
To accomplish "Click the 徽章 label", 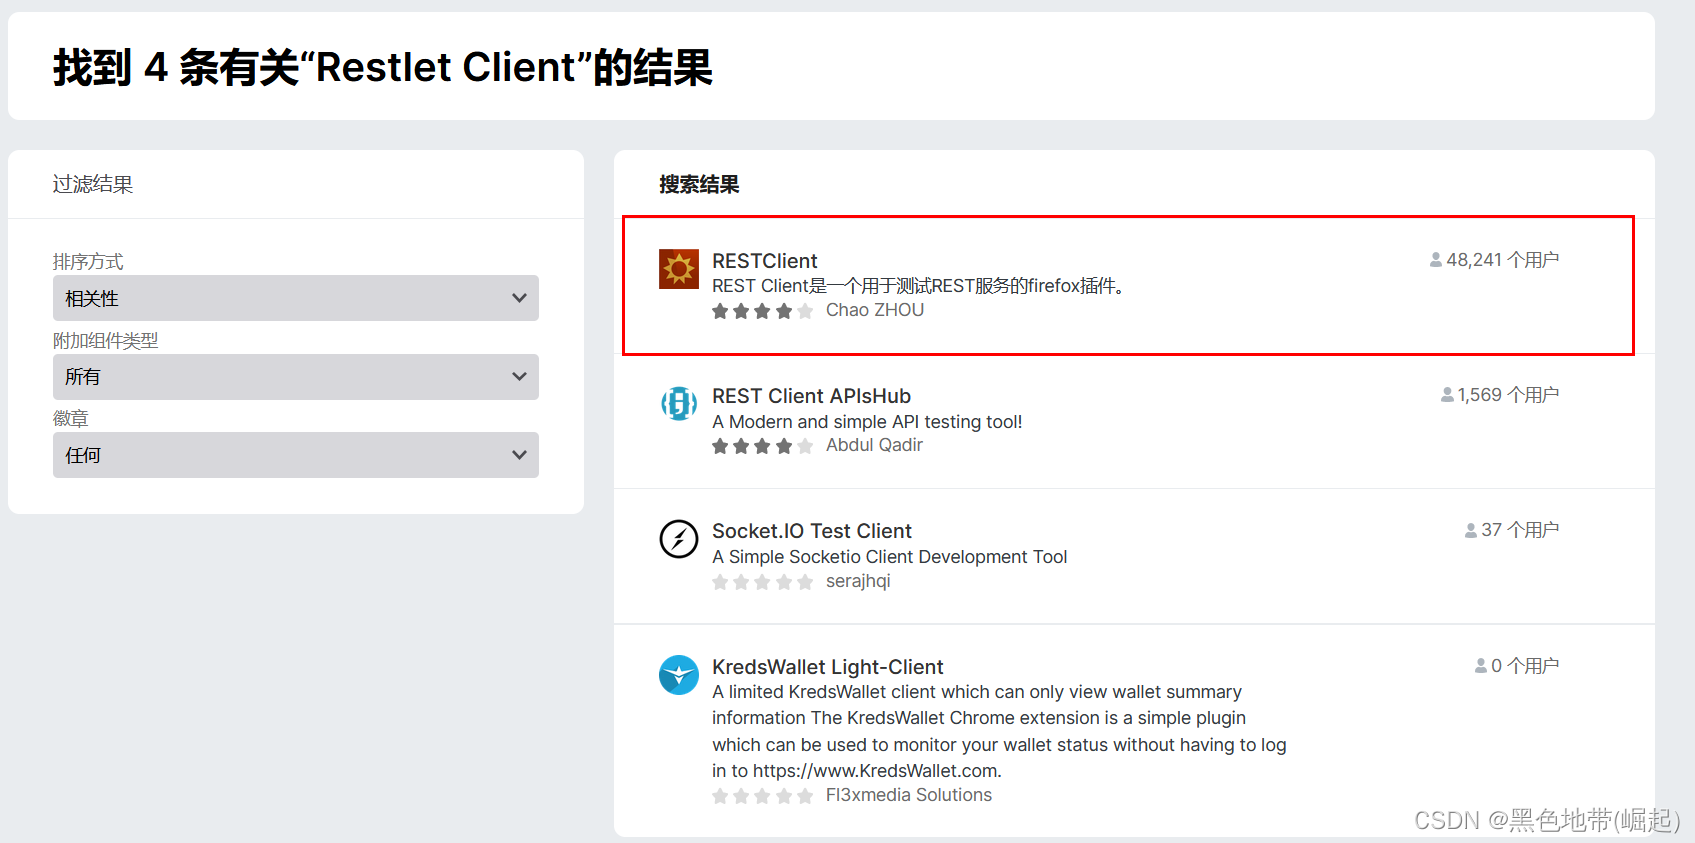I will (x=71, y=419).
